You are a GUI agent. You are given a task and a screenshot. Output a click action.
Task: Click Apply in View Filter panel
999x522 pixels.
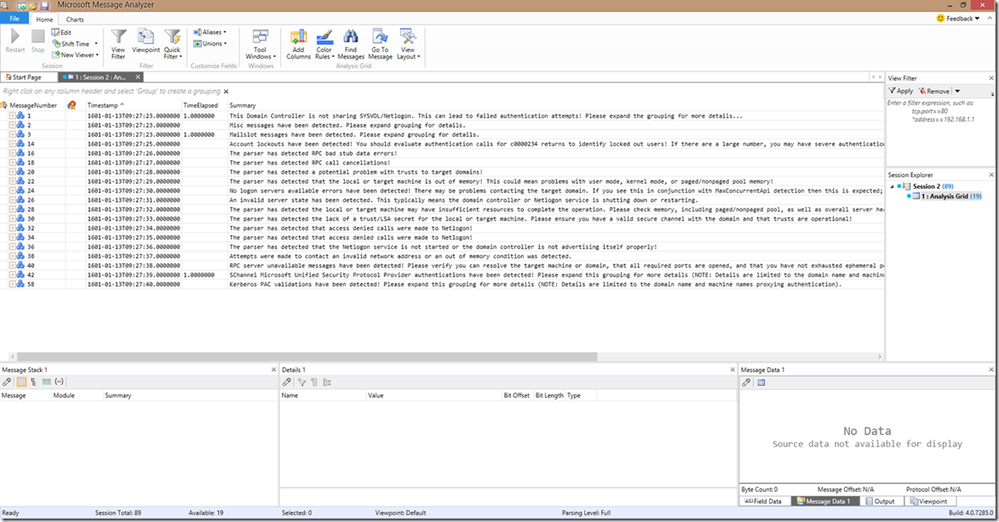point(901,91)
